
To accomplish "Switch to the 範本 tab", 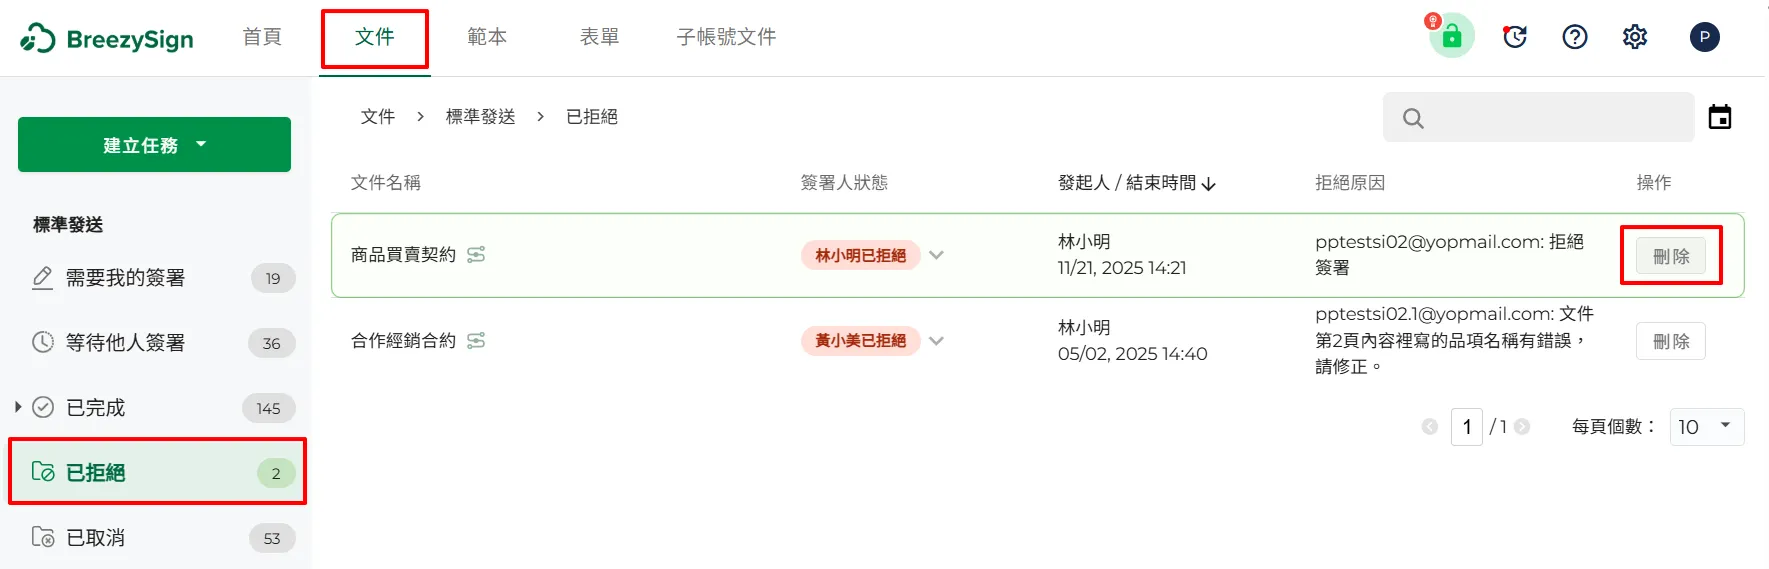I will pyautogui.click(x=487, y=37).
